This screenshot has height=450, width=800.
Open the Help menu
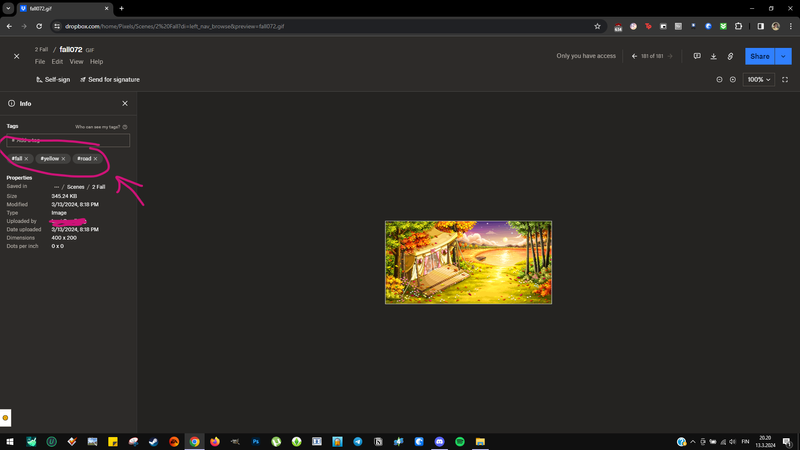(x=96, y=62)
